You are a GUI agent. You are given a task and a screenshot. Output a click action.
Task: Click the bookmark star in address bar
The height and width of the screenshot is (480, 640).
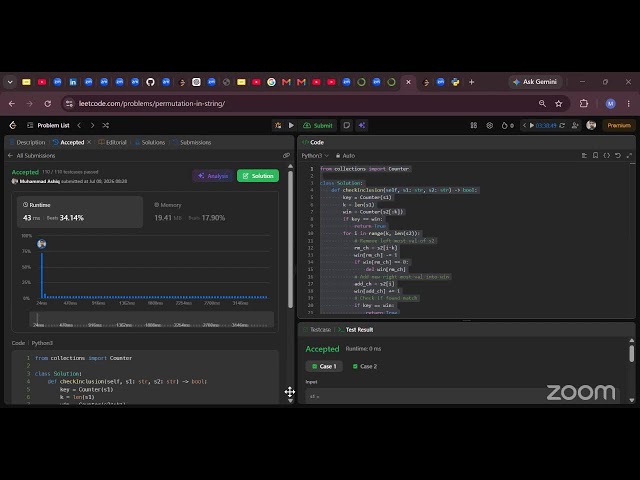click(x=559, y=104)
